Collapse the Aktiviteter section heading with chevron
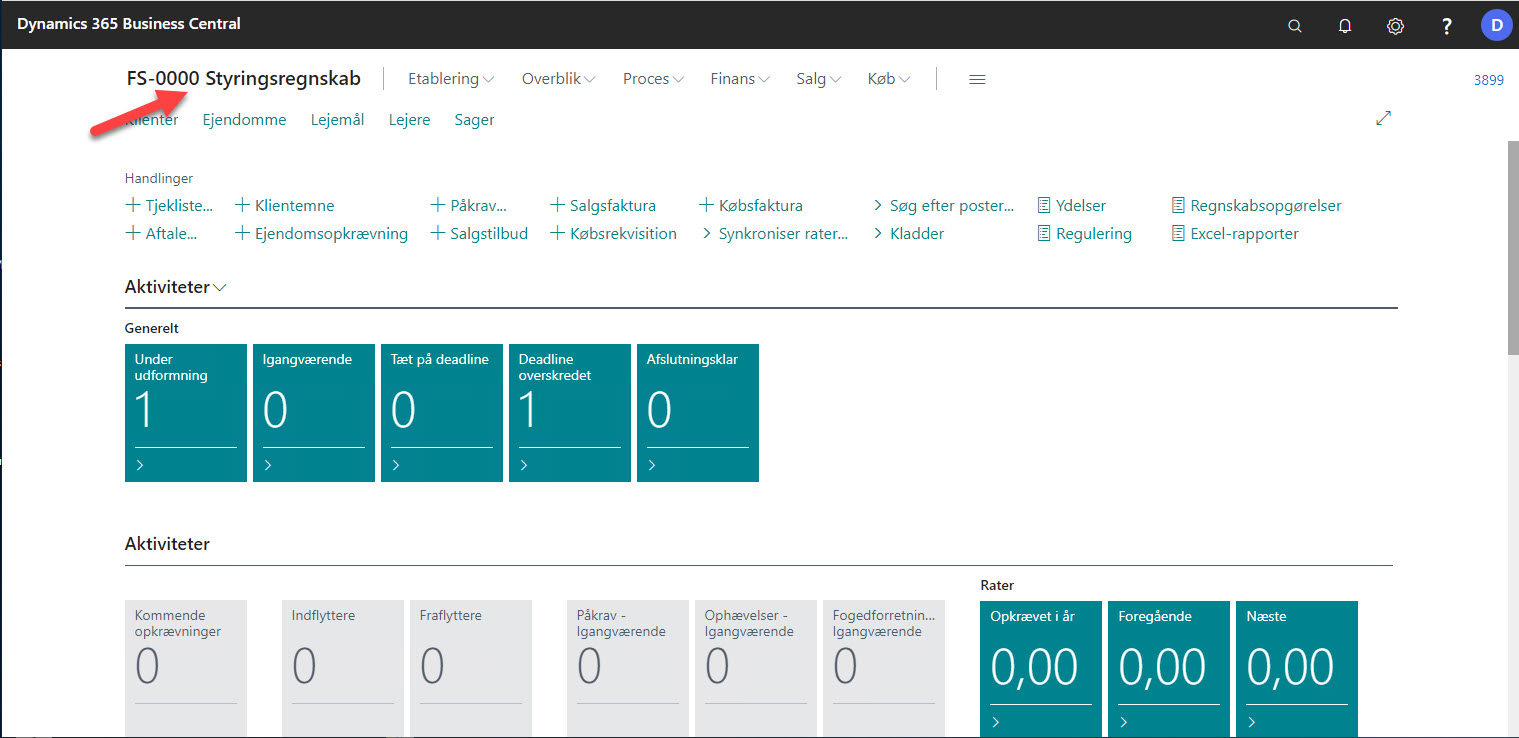The image size is (1519, 738). (x=176, y=287)
